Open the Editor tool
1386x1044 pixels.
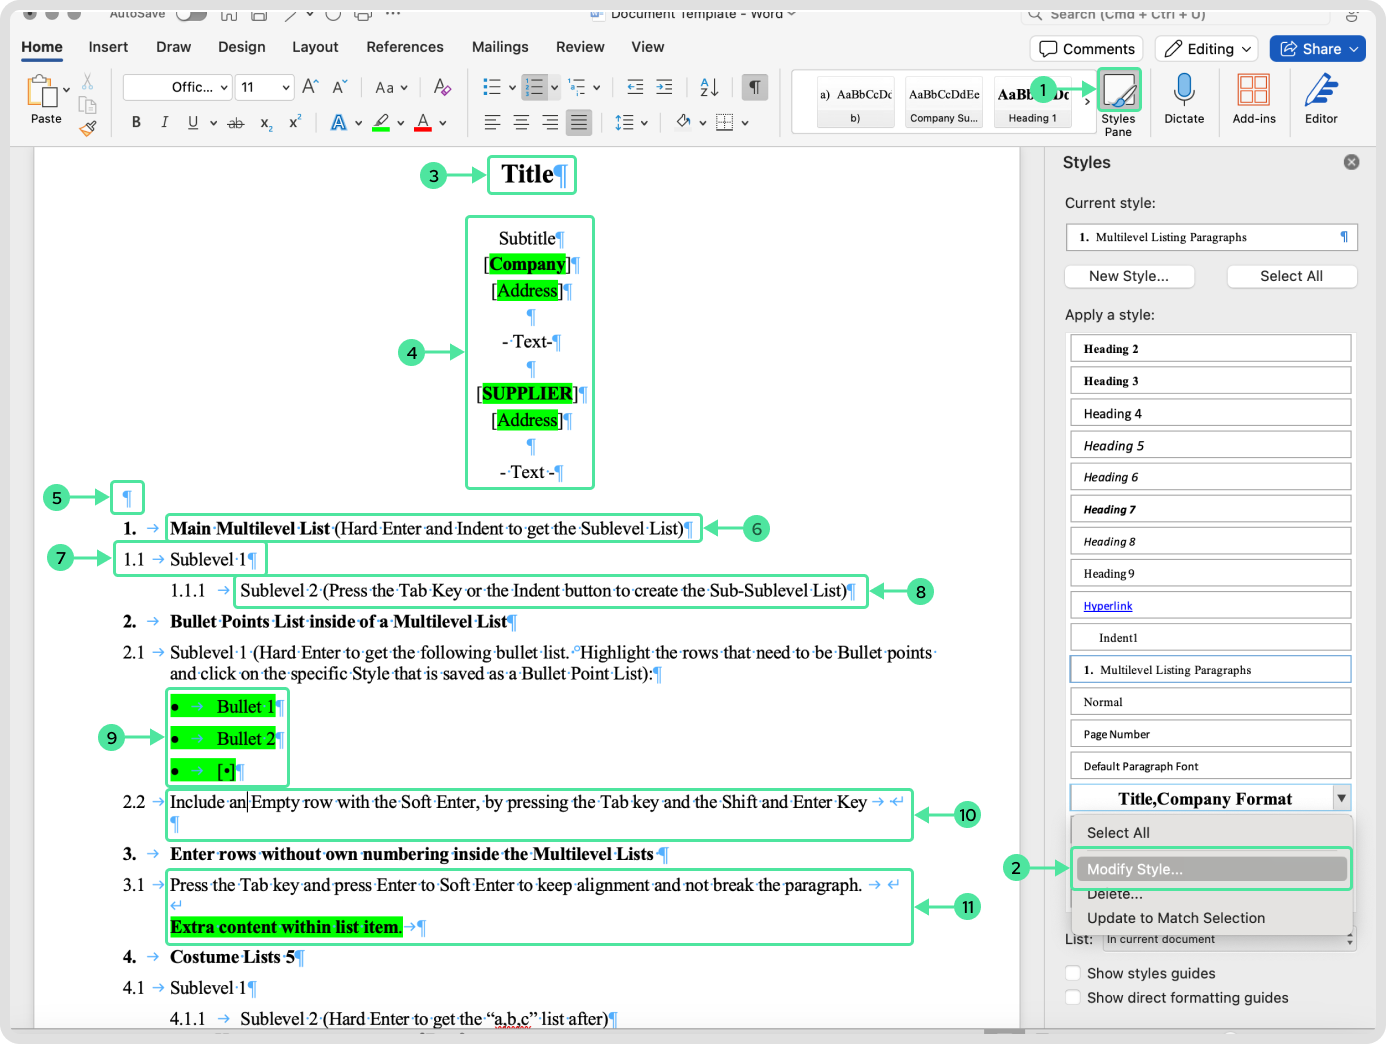coord(1320,91)
